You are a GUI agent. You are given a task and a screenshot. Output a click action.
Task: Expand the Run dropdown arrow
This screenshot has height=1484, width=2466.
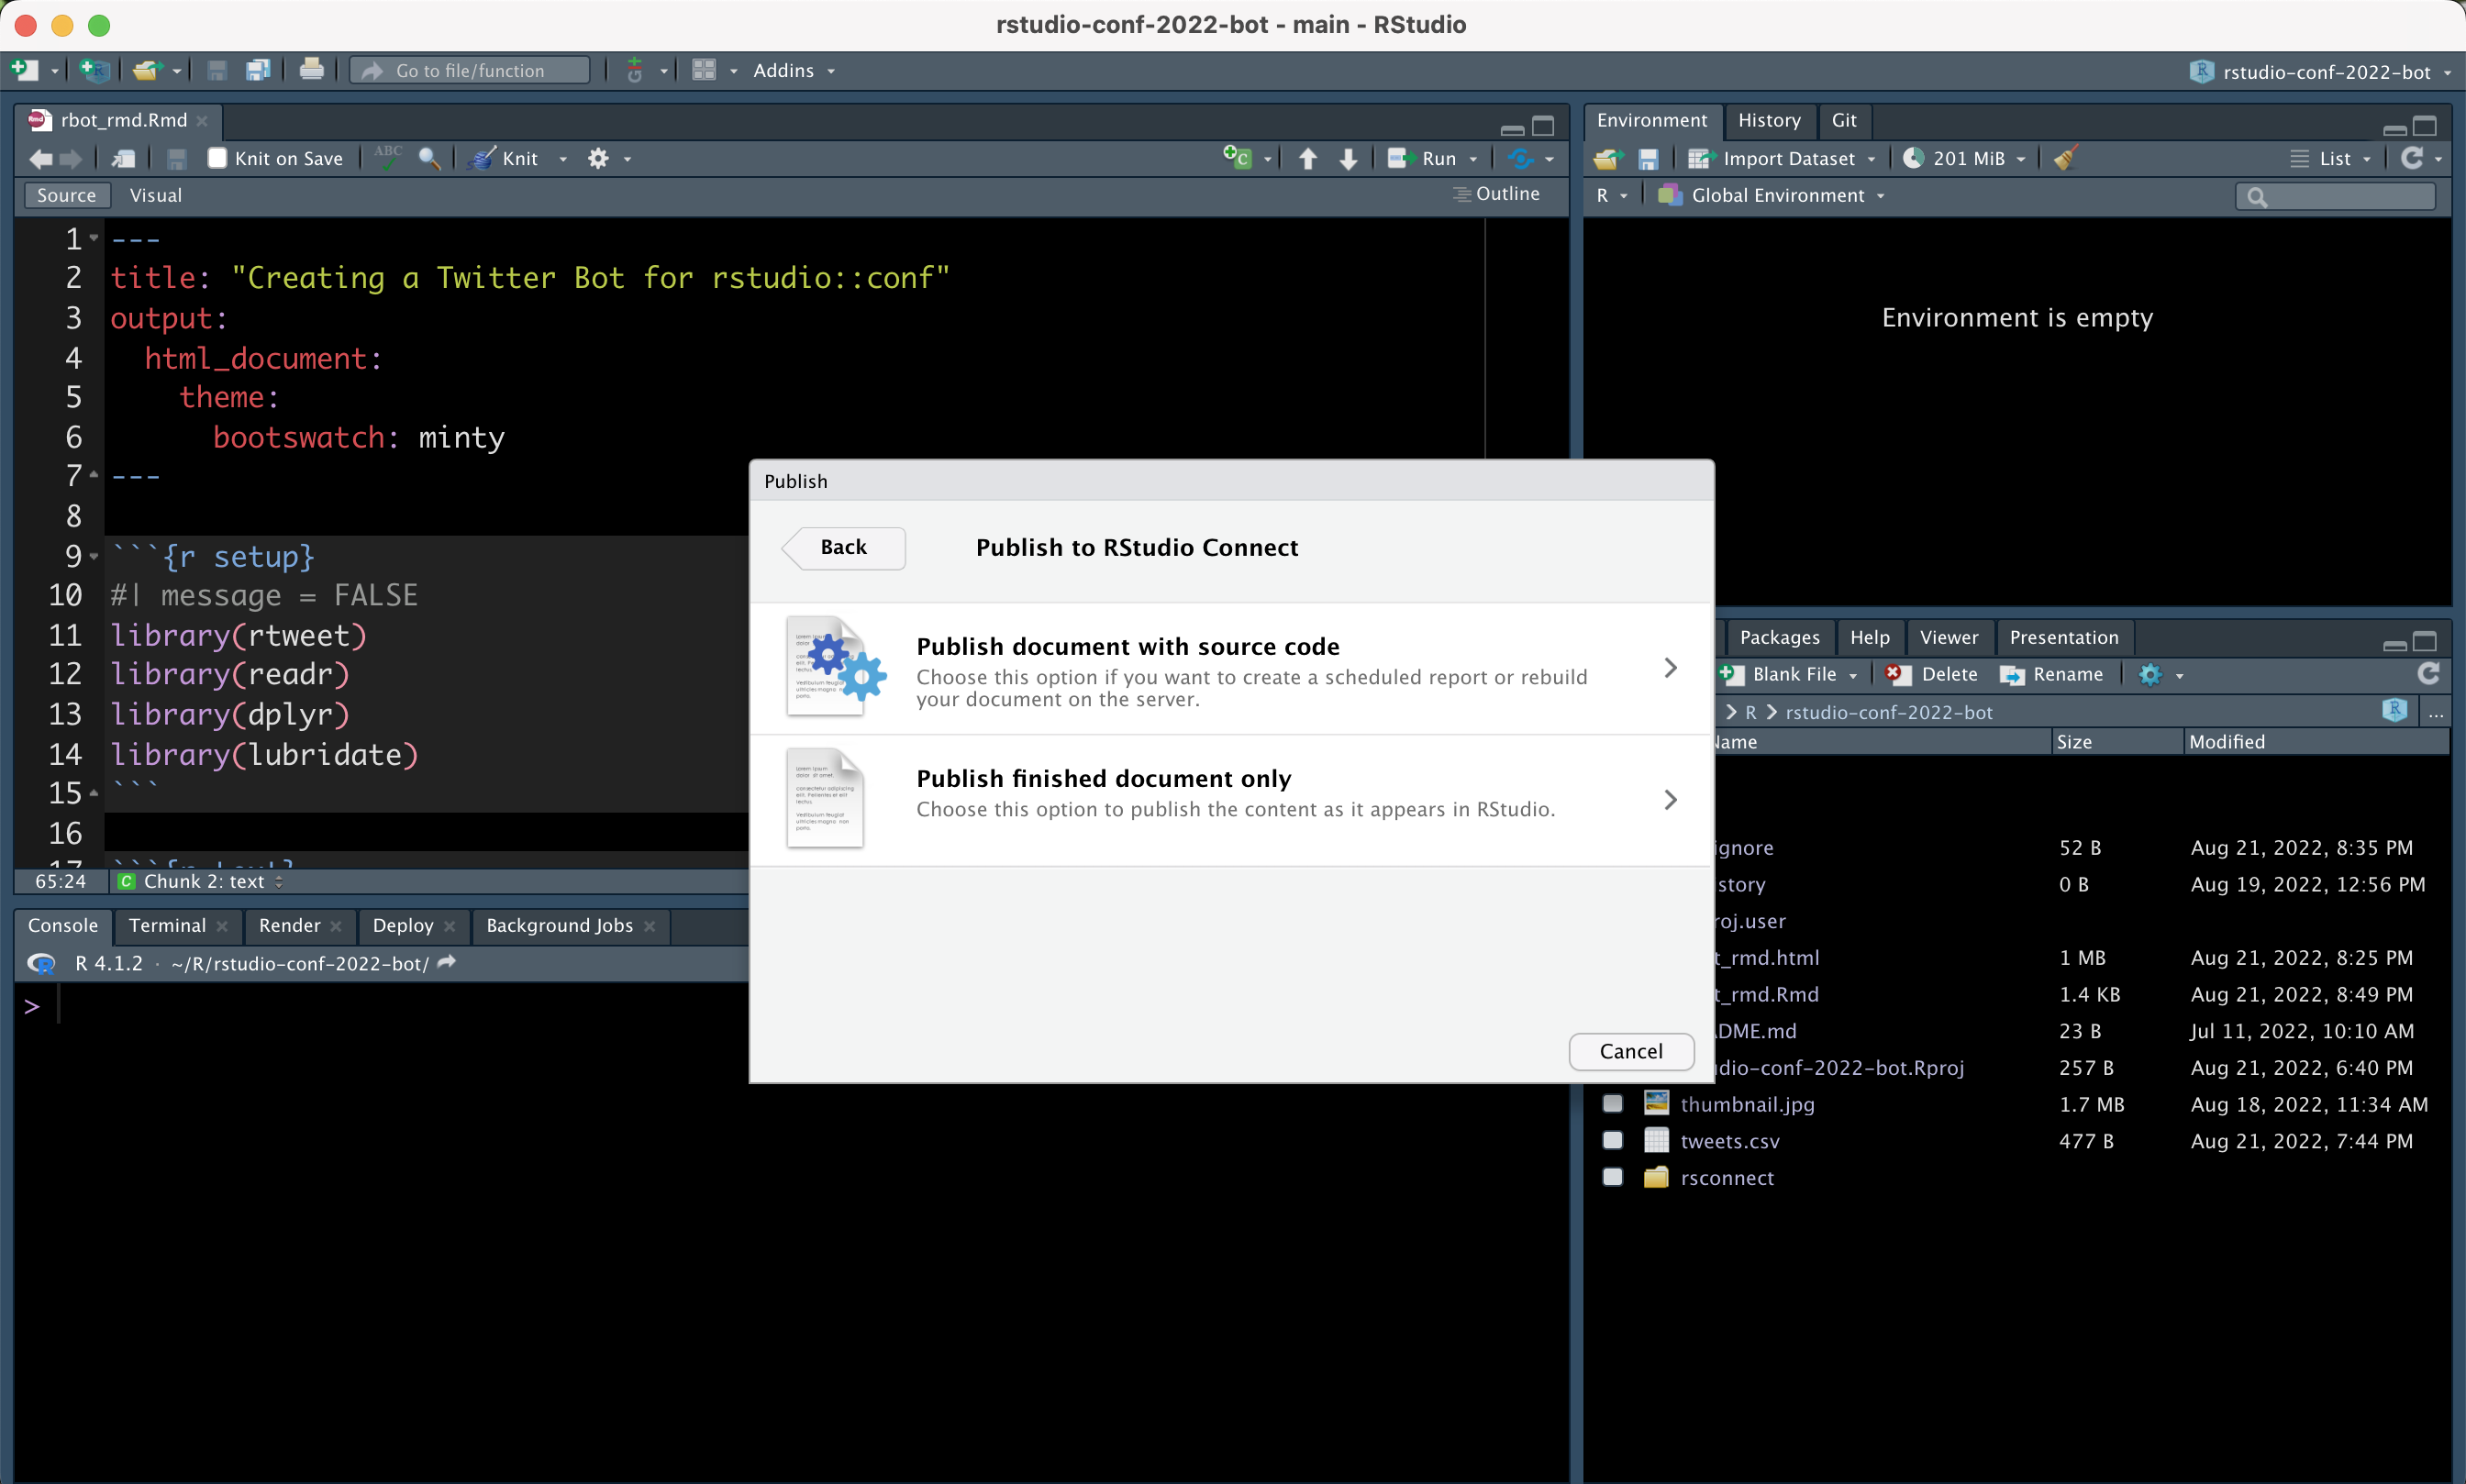click(1474, 159)
